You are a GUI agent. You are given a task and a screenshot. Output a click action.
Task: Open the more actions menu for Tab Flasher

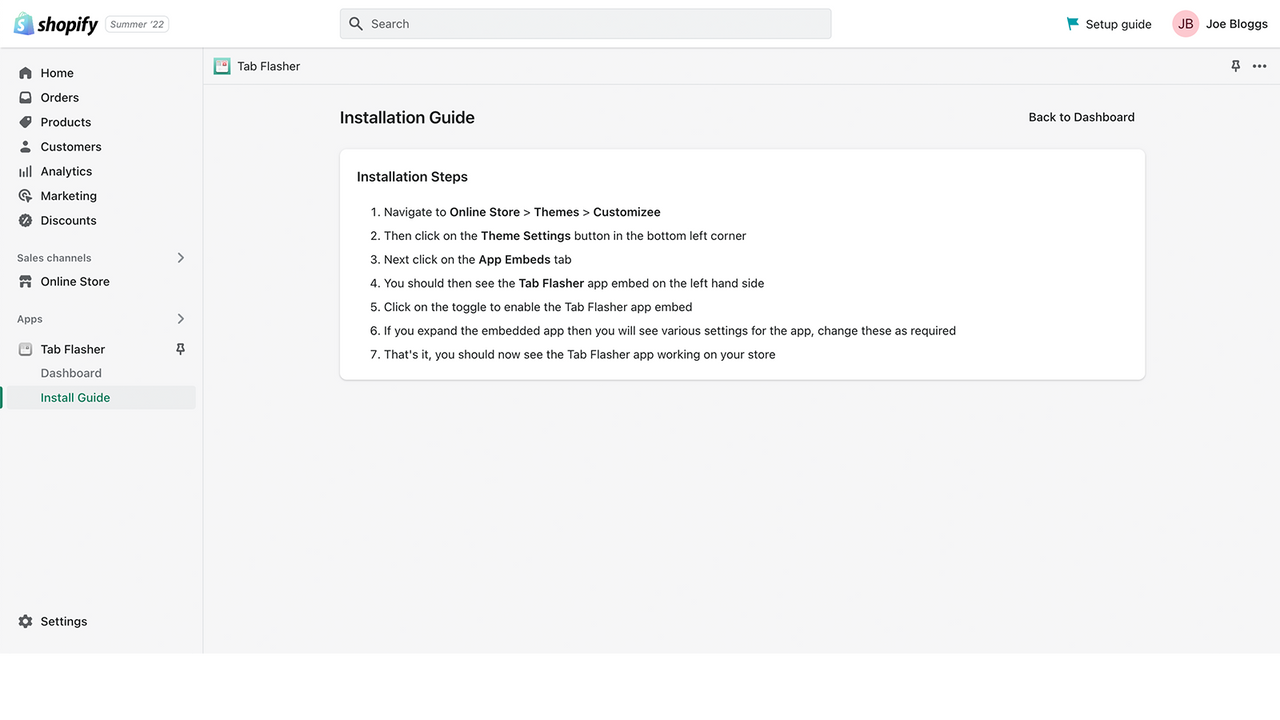(1259, 66)
